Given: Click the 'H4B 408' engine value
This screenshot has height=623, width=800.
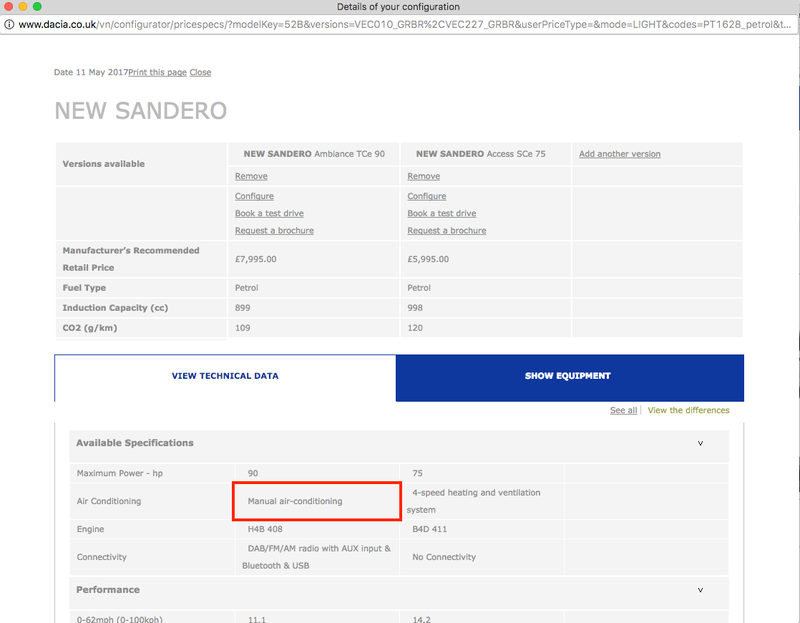Looking at the screenshot, I should (265, 529).
